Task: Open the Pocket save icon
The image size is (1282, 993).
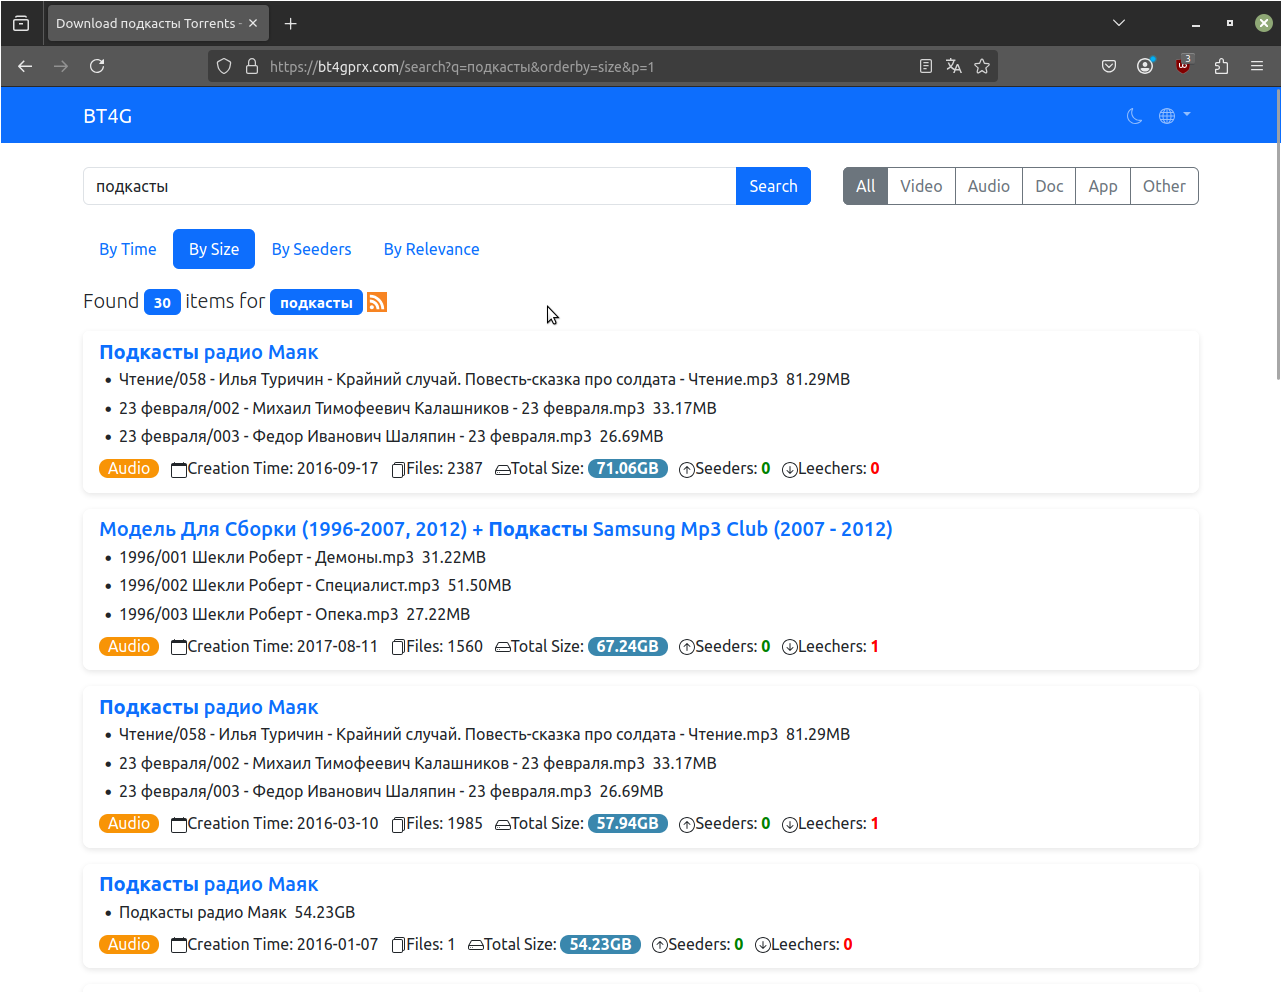Action: click(1109, 66)
